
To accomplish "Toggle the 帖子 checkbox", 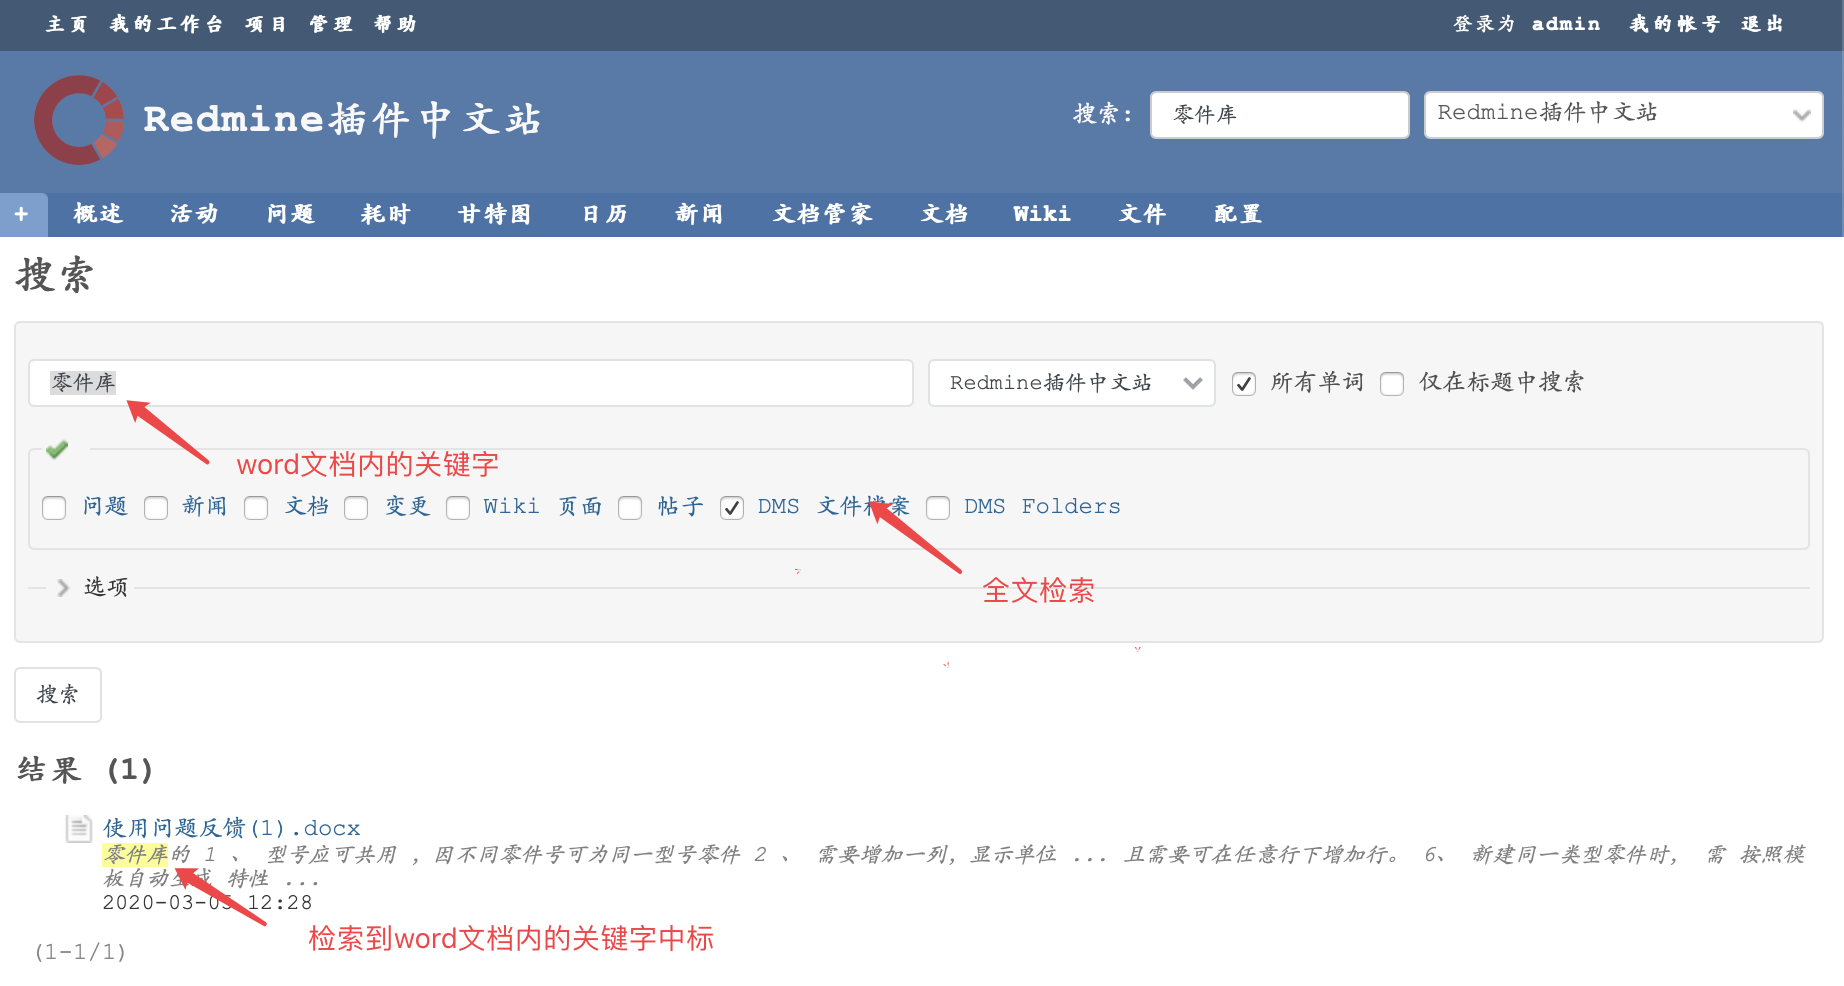I will tap(631, 508).
